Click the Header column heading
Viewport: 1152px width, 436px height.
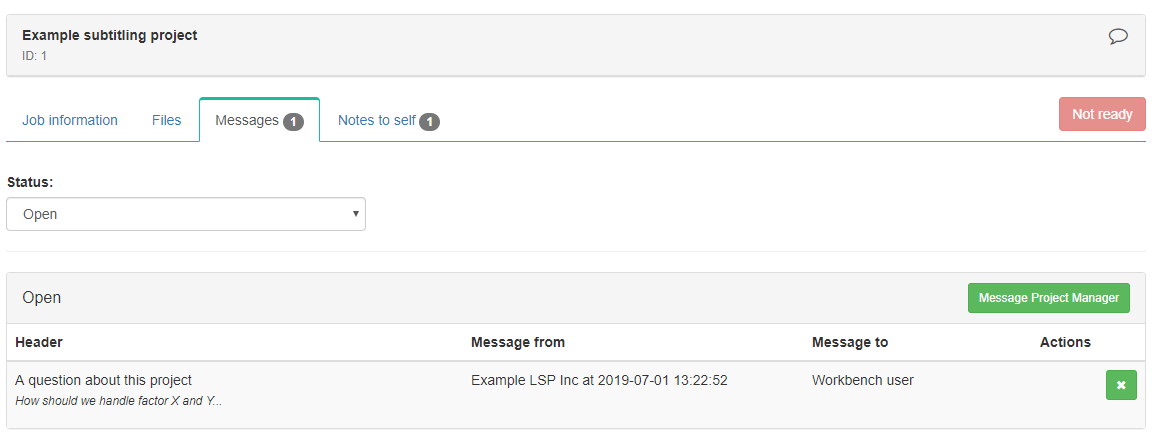coord(39,342)
